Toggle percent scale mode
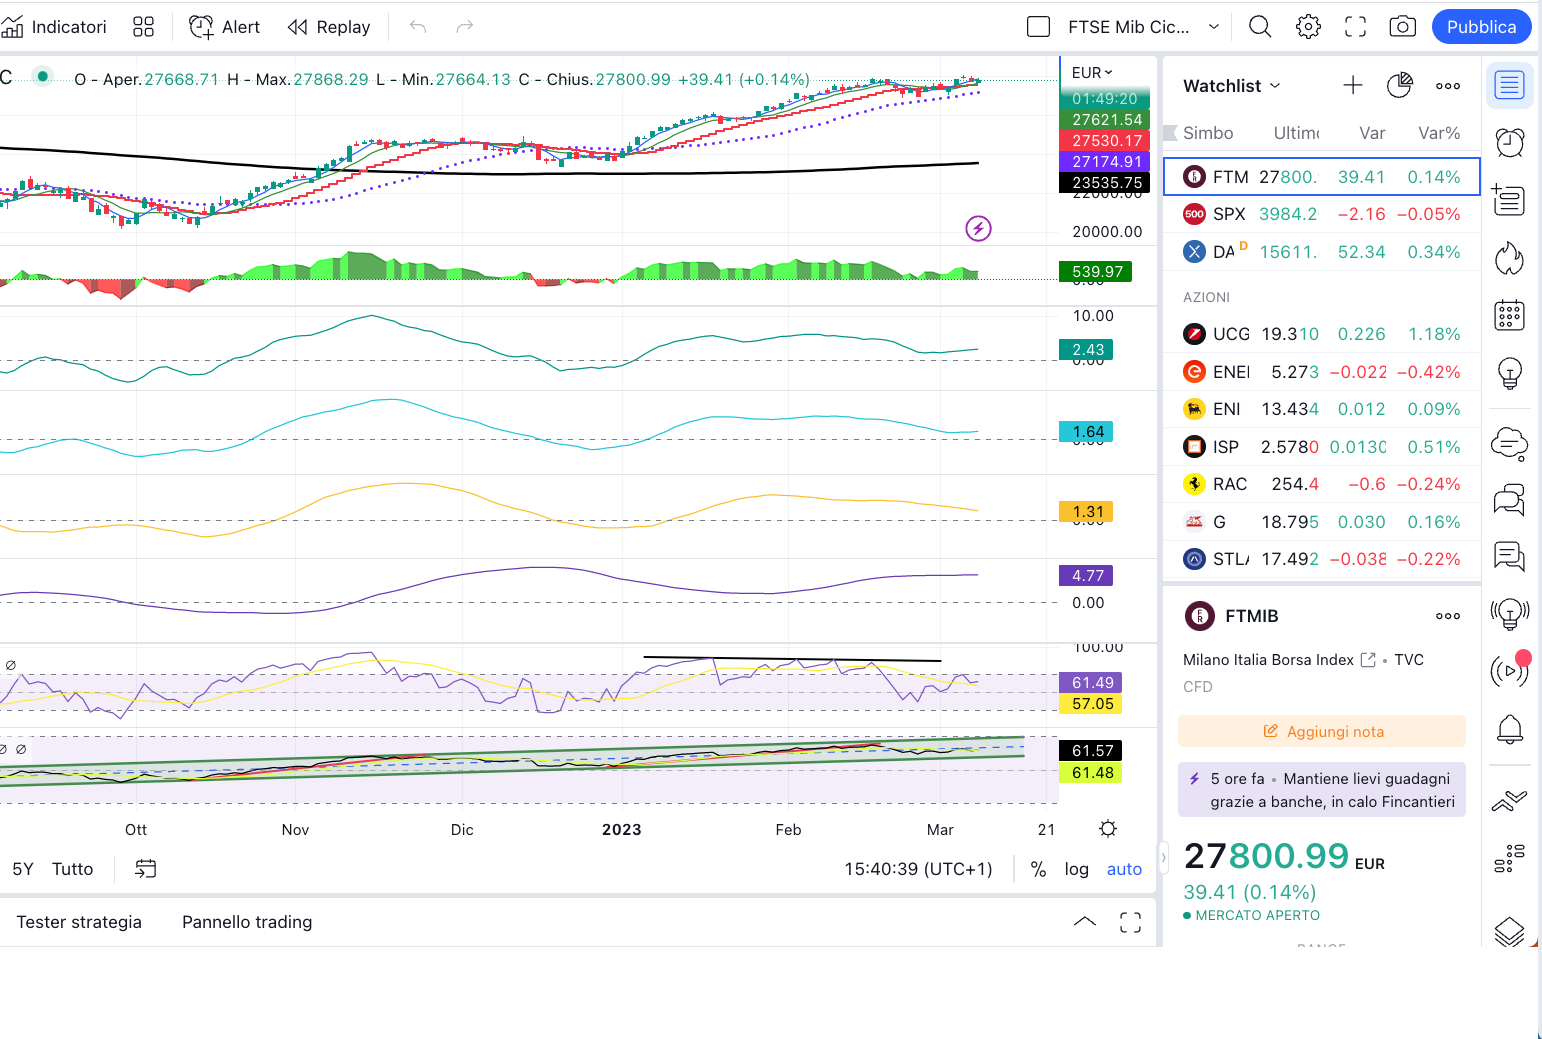Image resolution: width=1542 pixels, height=1039 pixels. [x=1038, y=869]
